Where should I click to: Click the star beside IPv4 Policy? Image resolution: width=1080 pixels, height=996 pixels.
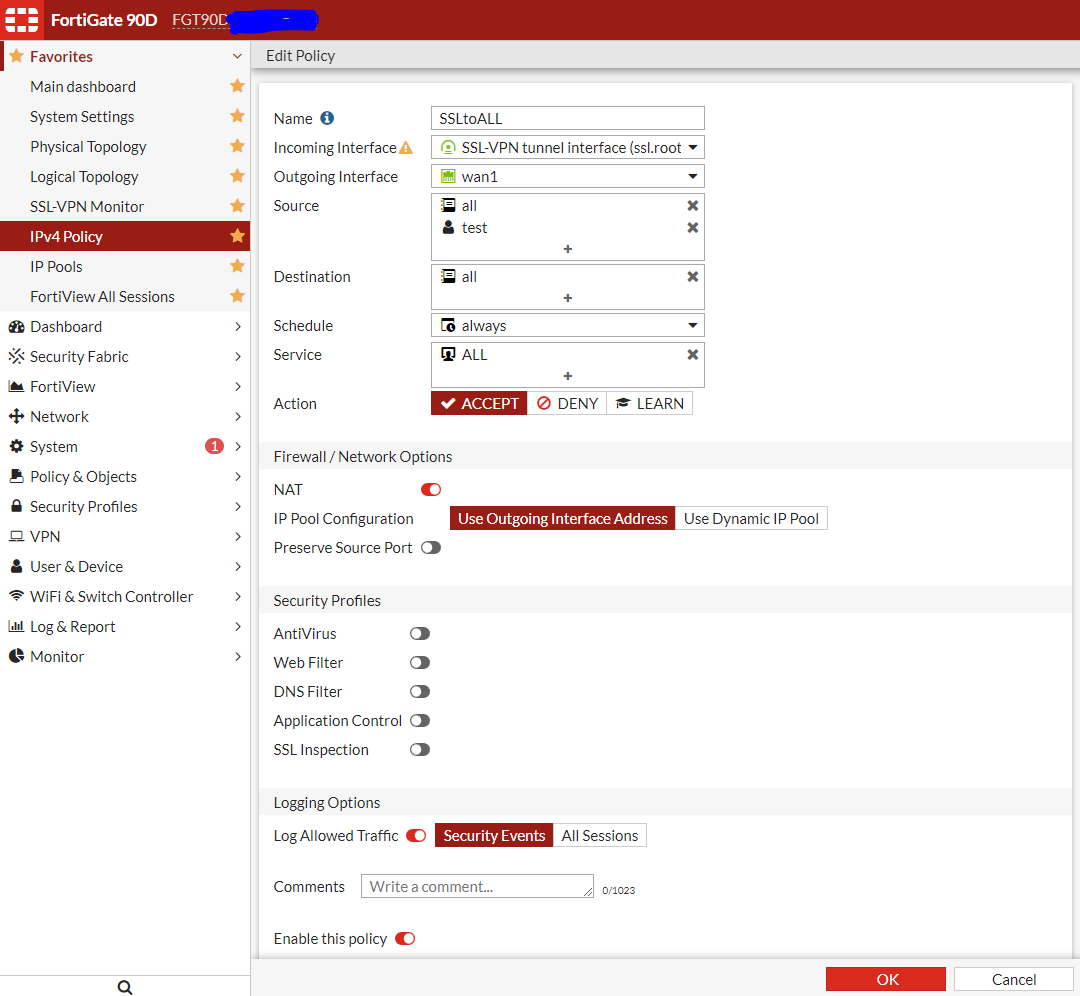(237, 236)
